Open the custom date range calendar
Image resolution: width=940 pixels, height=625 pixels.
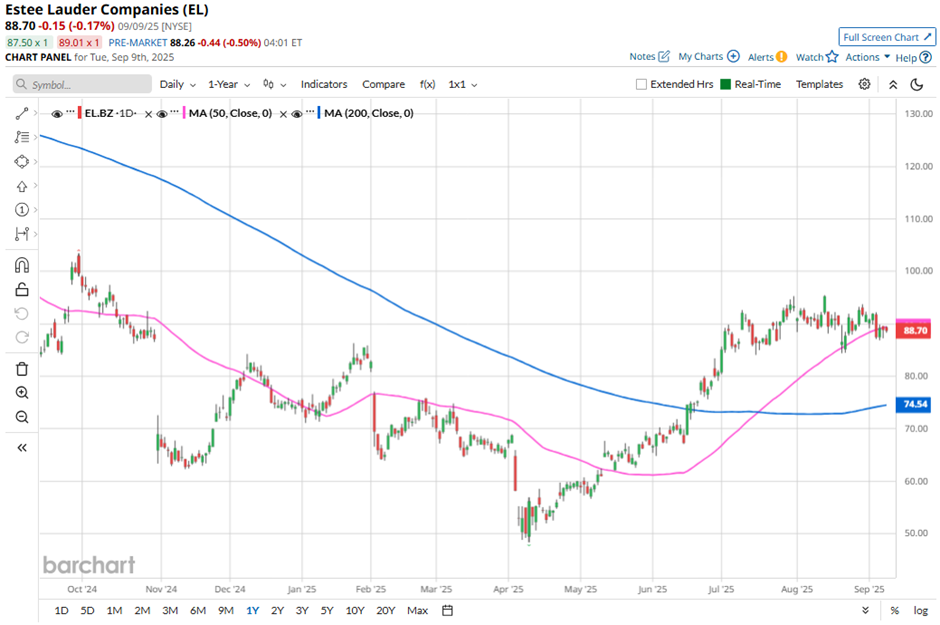(x=447, y=610)
